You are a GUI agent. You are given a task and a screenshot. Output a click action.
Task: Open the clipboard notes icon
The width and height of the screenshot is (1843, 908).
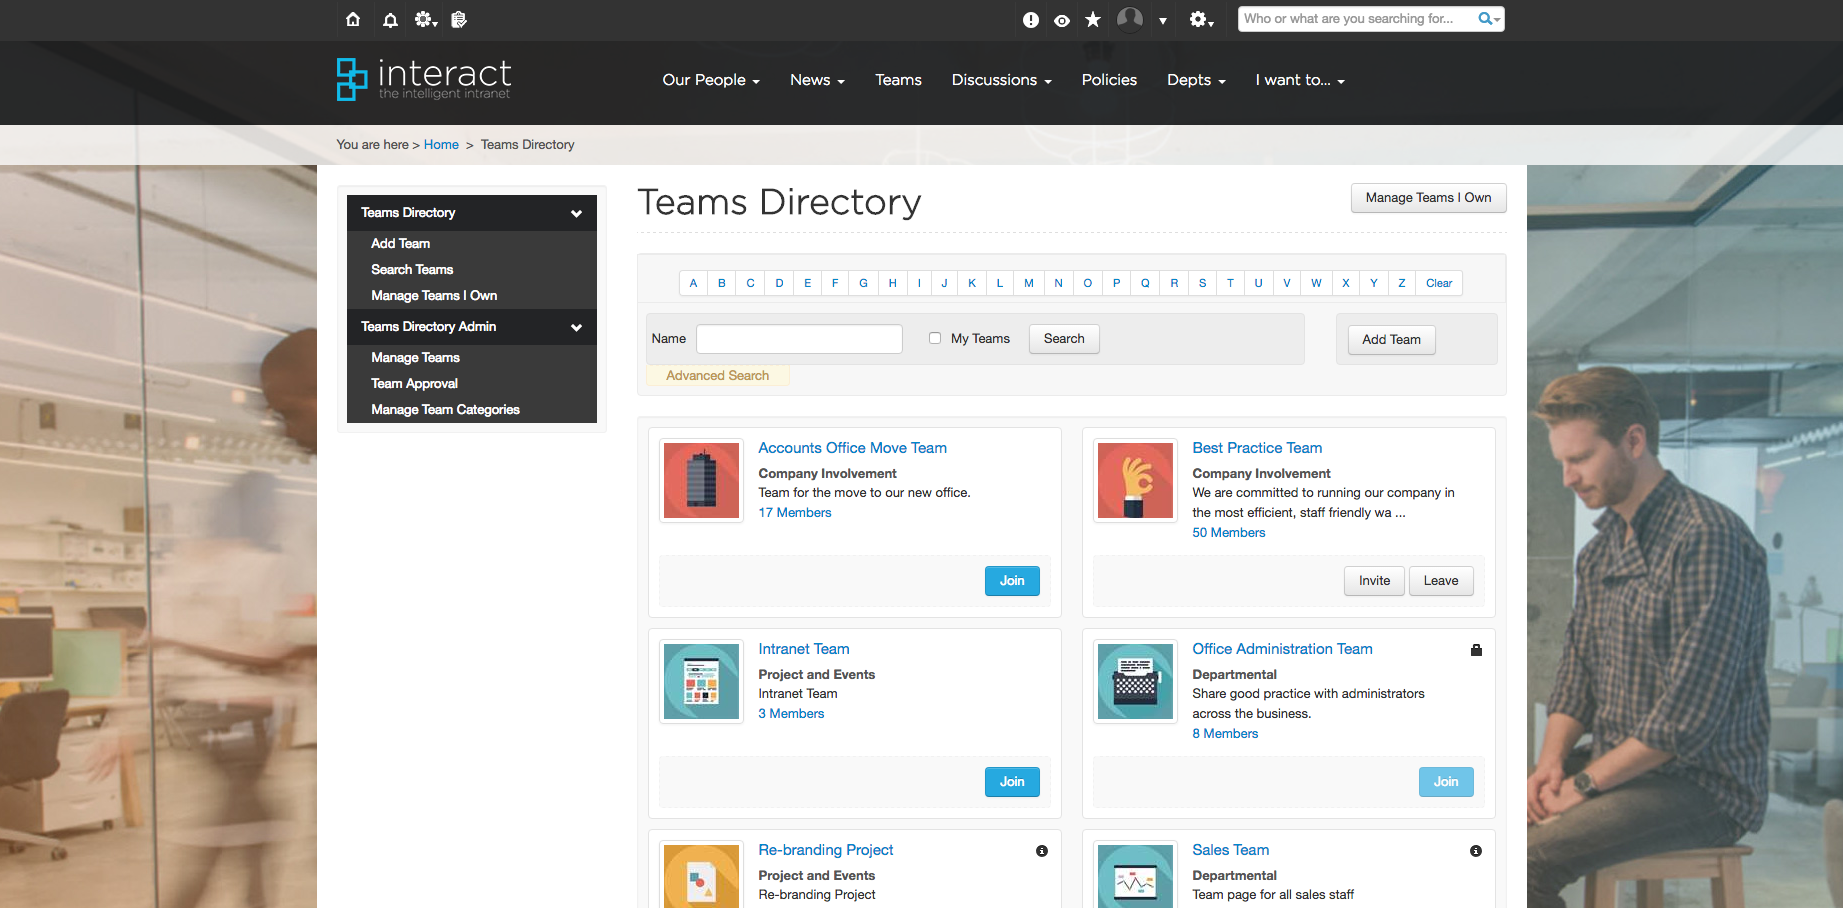click(459, 19)
